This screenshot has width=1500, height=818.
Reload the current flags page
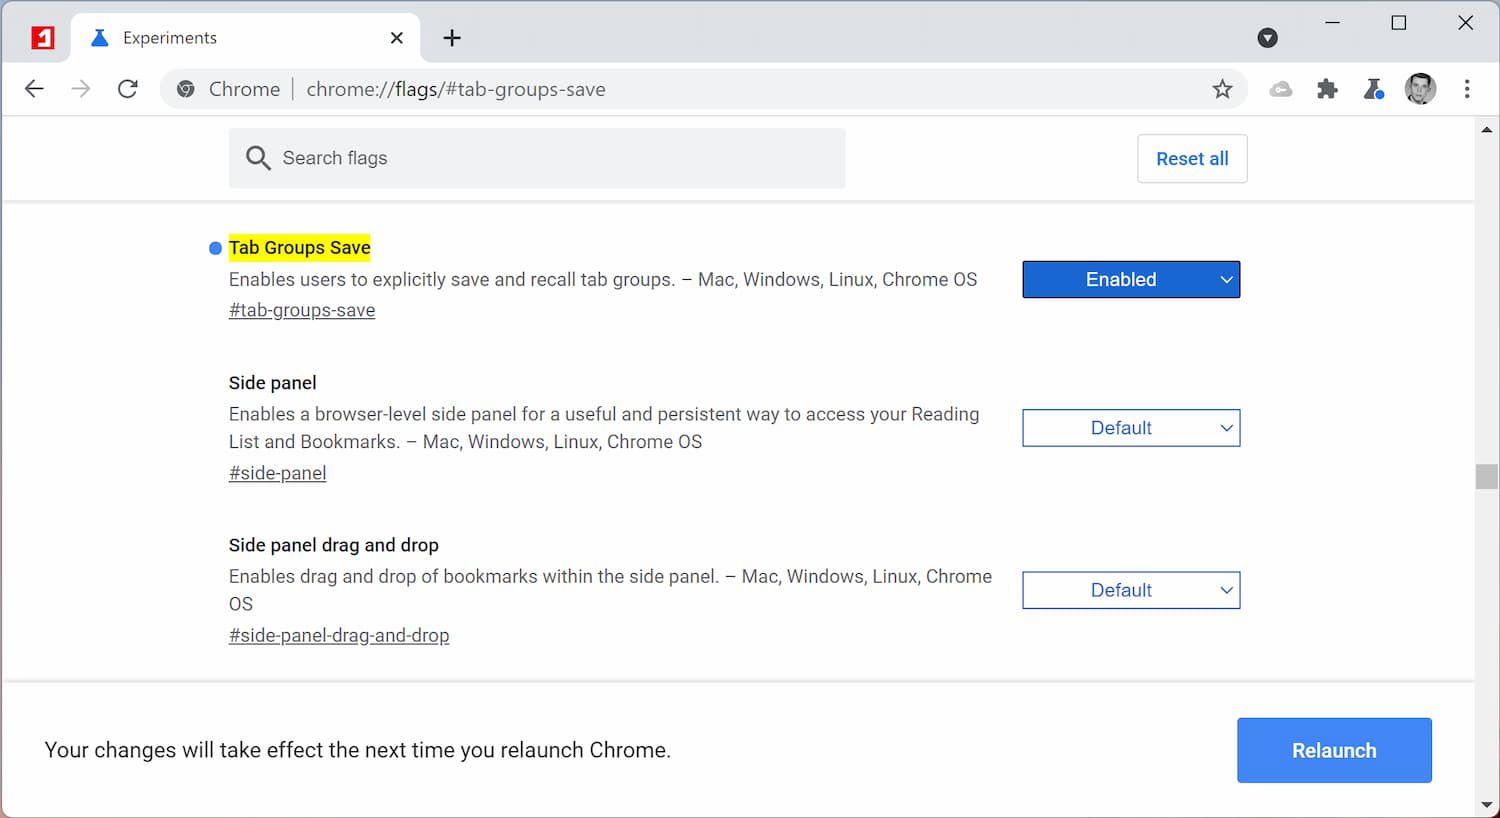[128, 89]
